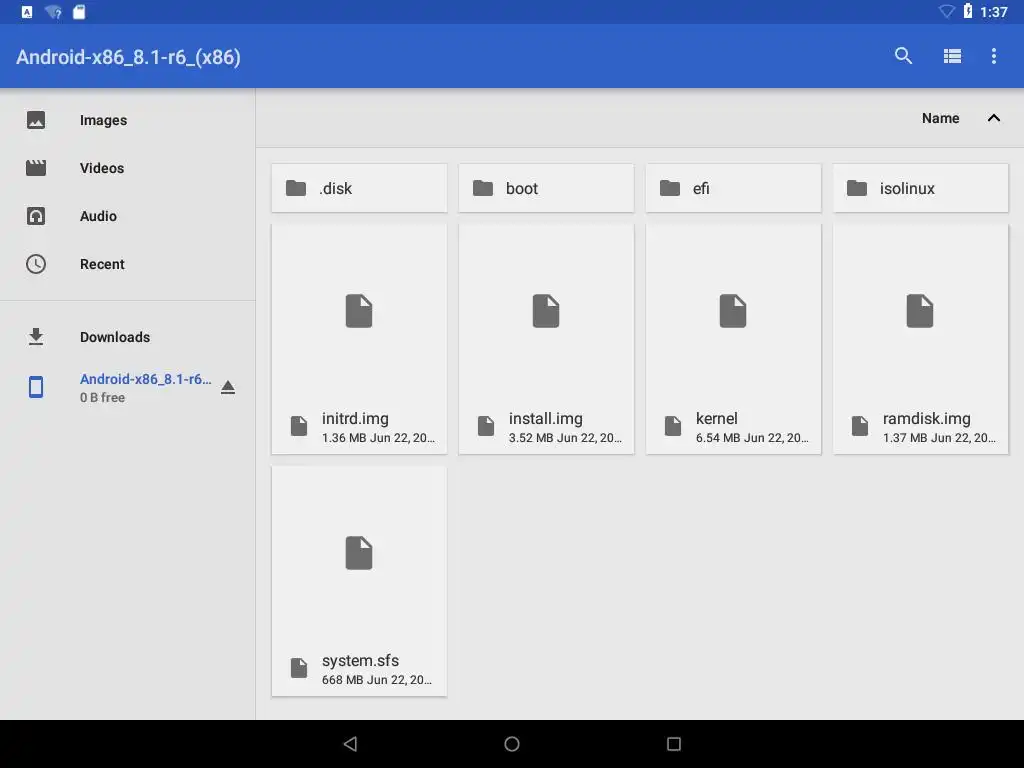Click the Audio headphones icon
Screen dimensions: 1024x768
point(36,216)
